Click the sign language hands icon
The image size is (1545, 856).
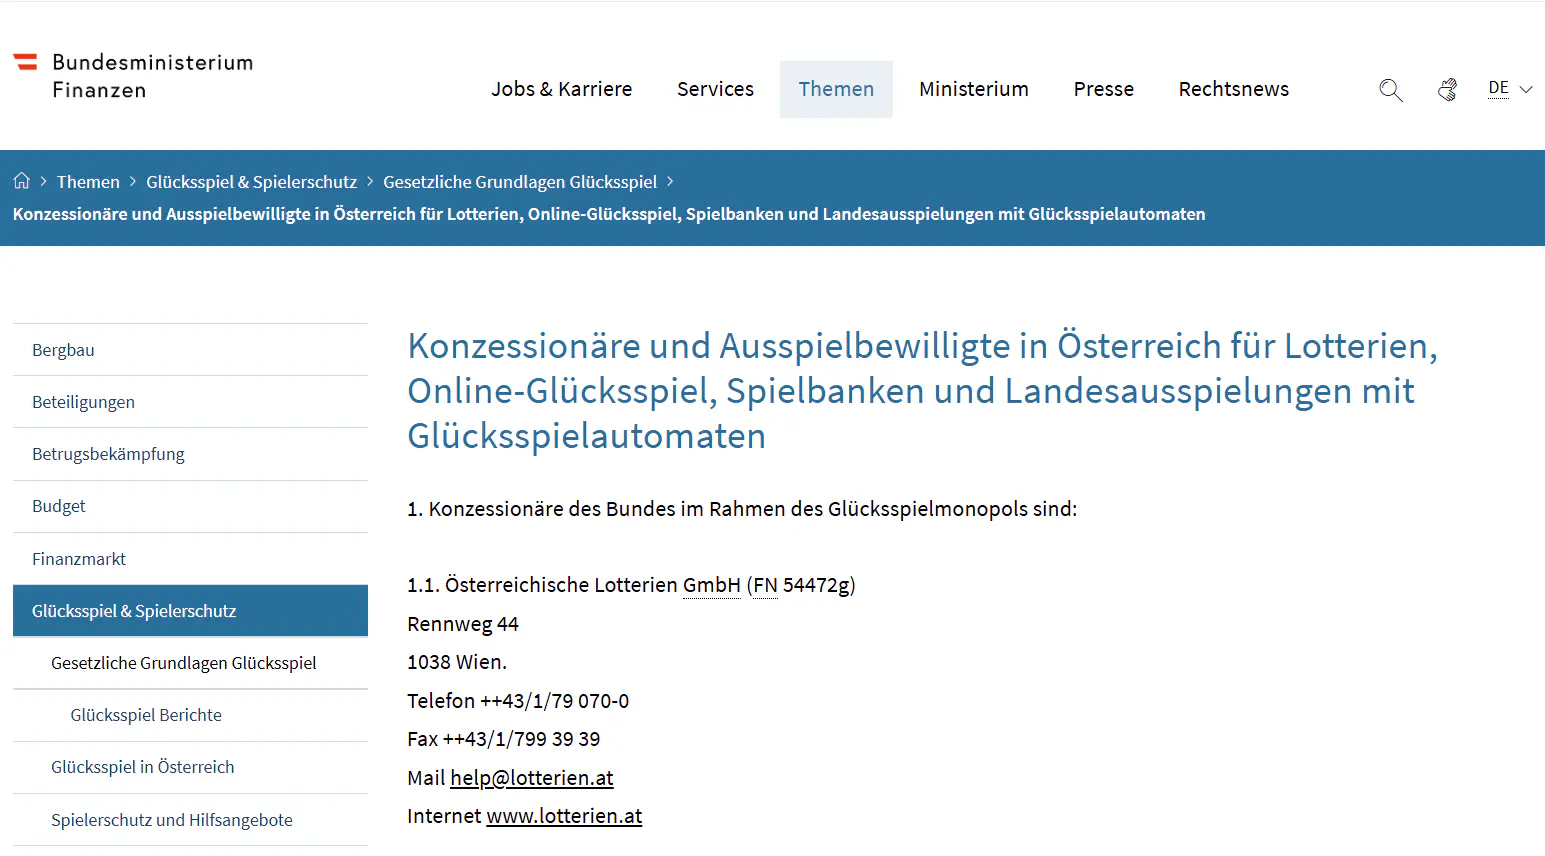1447,90
